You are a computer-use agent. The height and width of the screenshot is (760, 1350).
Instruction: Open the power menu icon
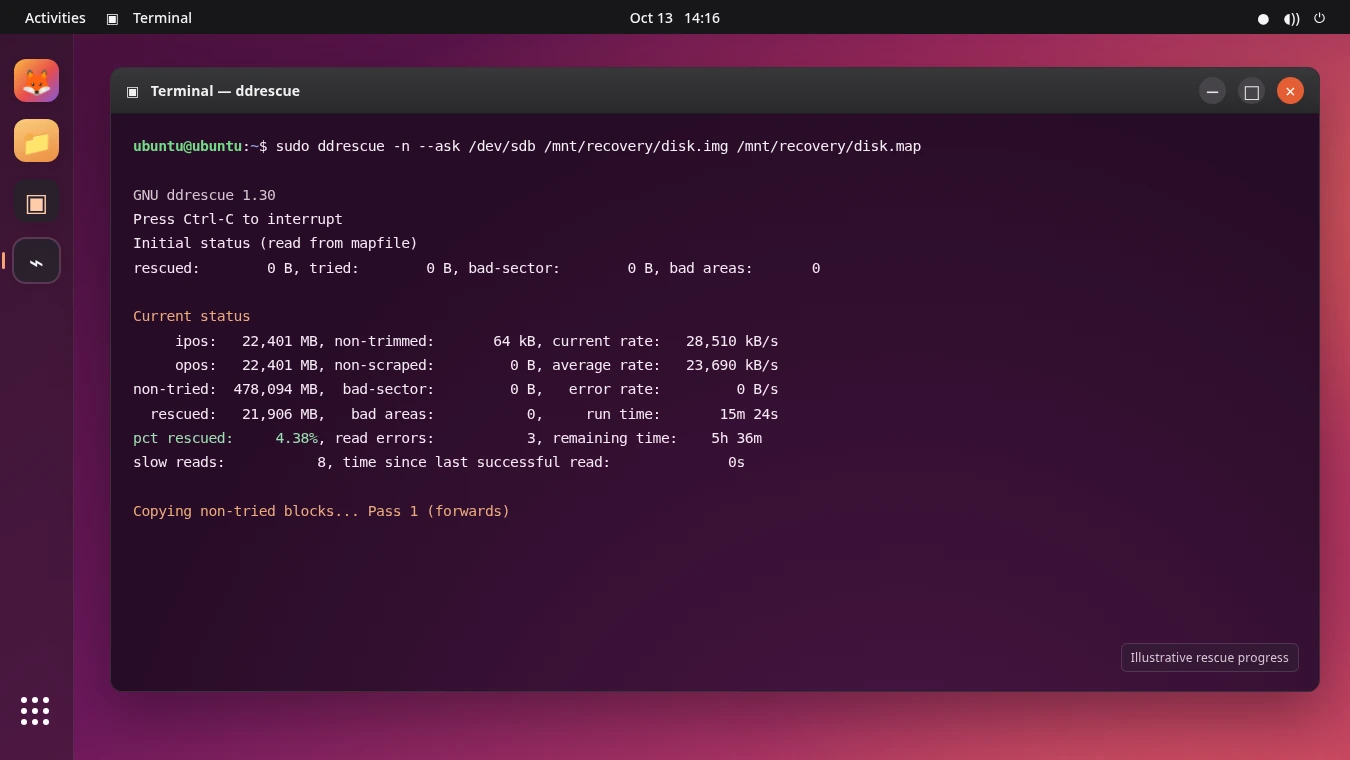pyautogui.click(x=1320, y=18)
